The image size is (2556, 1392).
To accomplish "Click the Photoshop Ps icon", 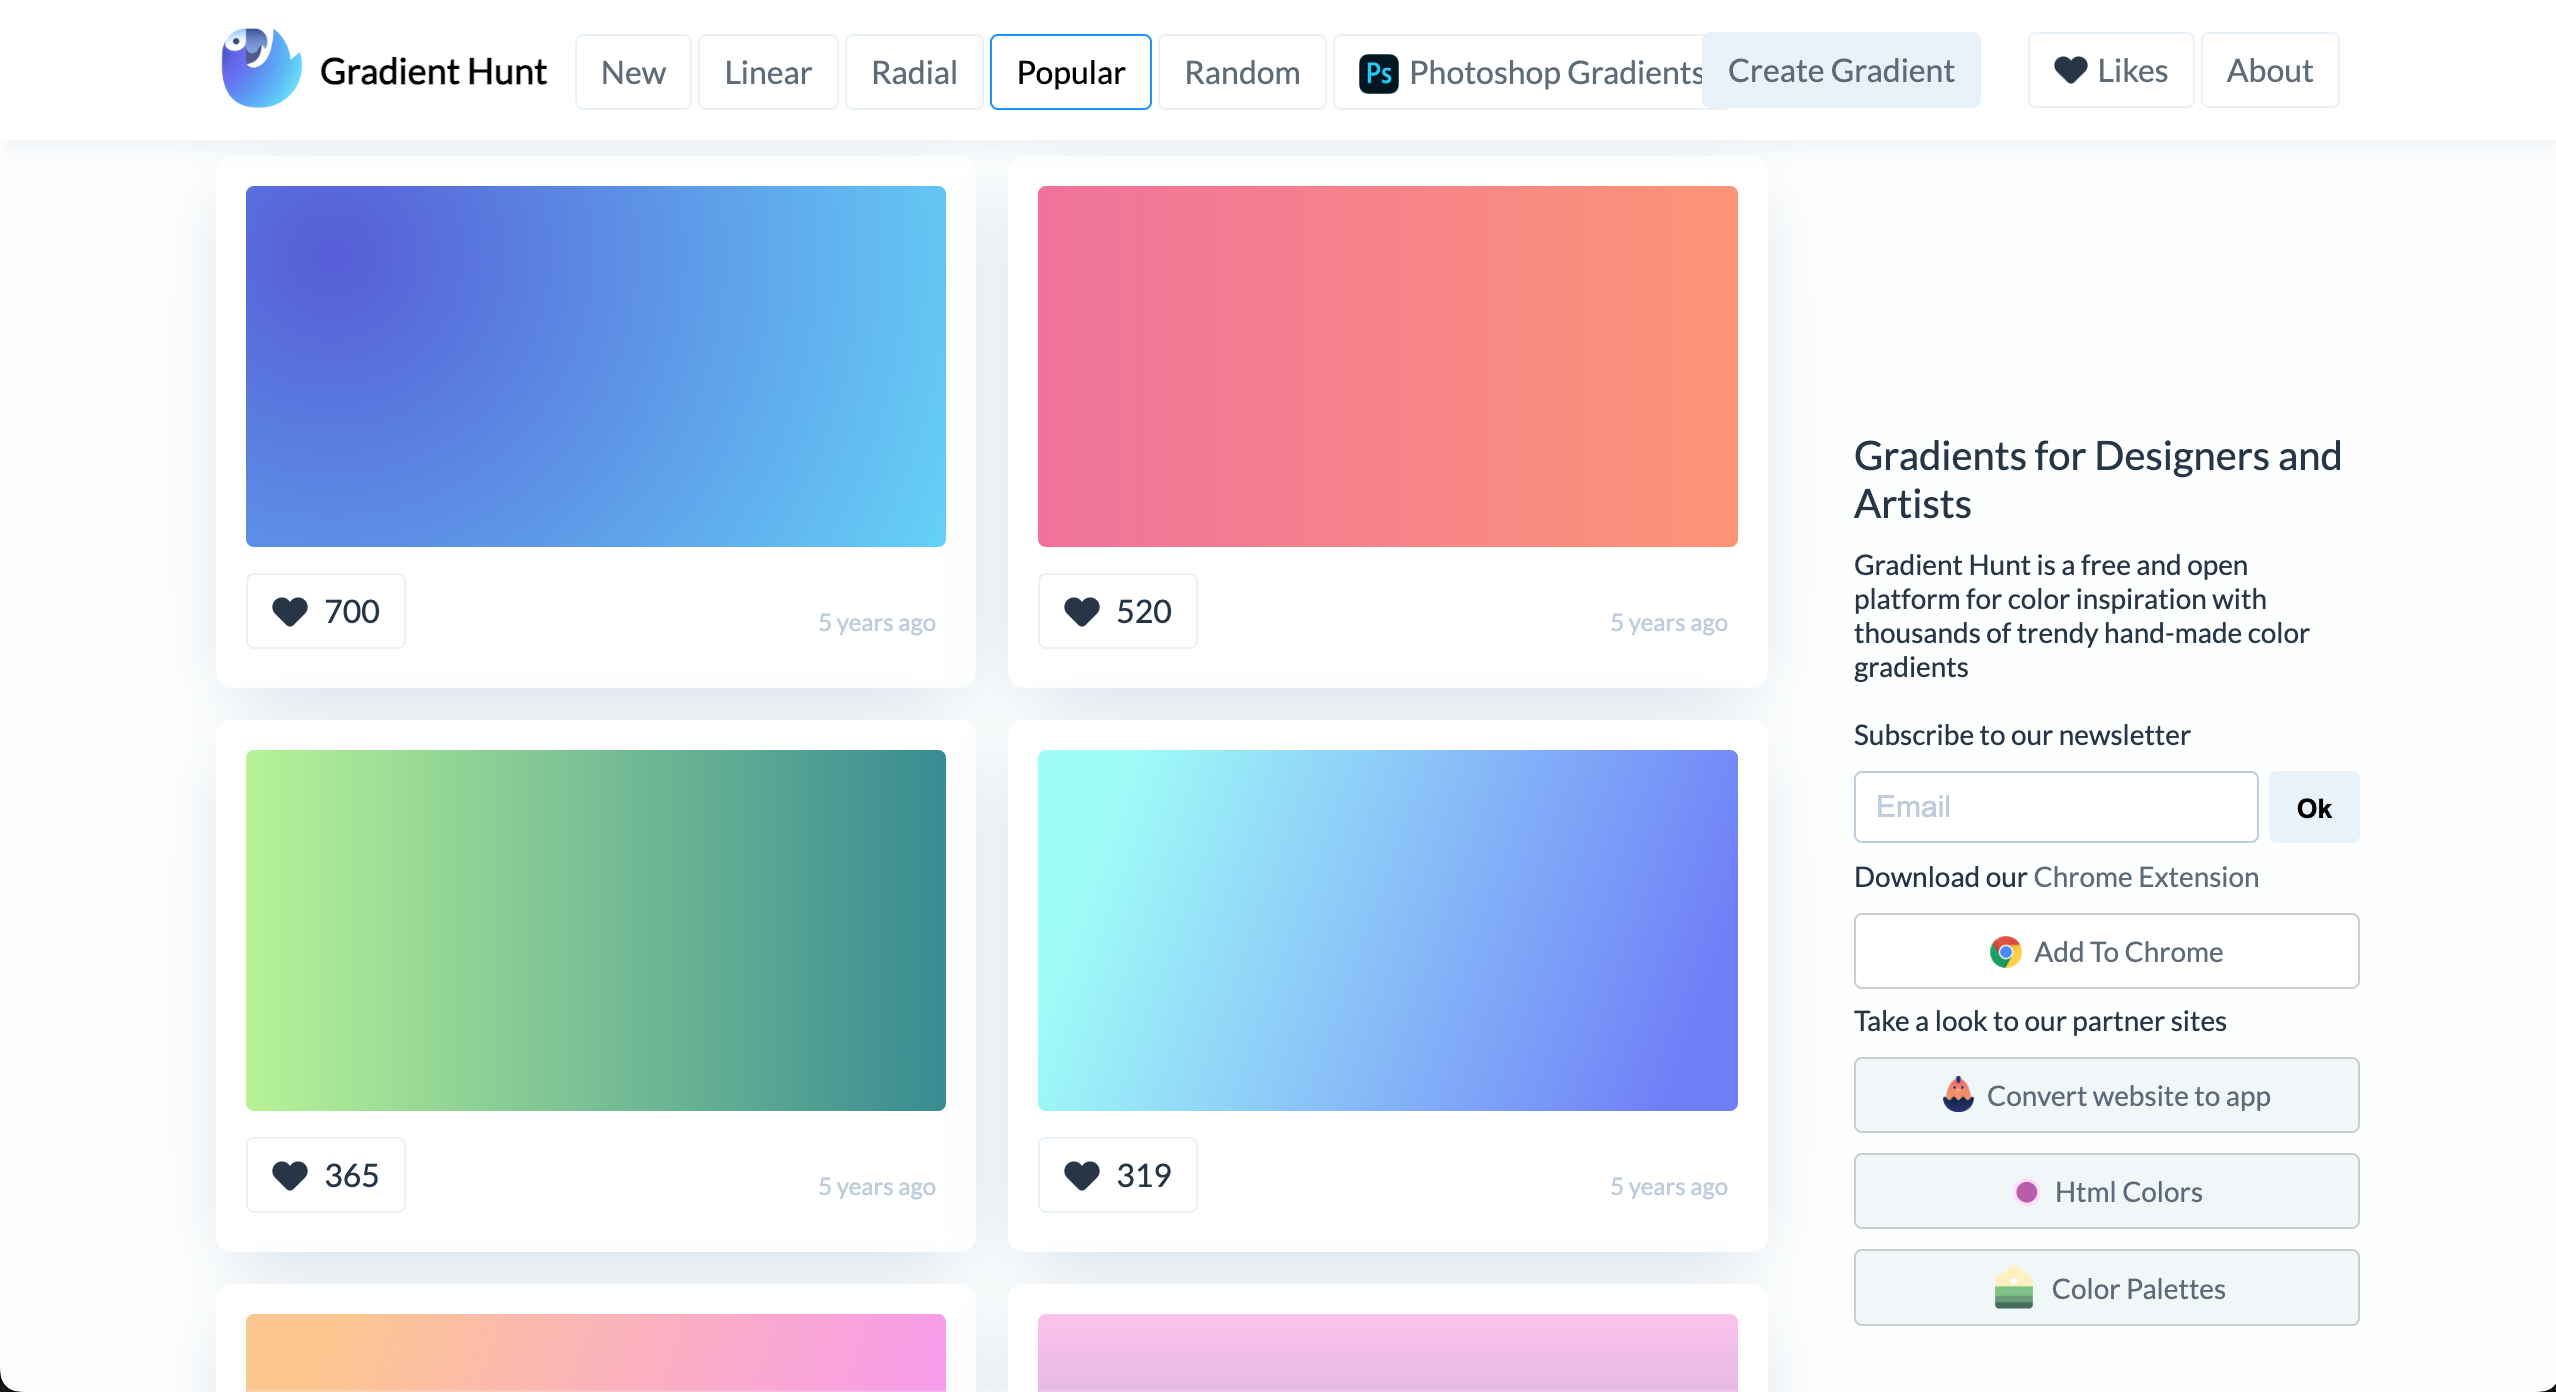I will tap(1378, 73).
